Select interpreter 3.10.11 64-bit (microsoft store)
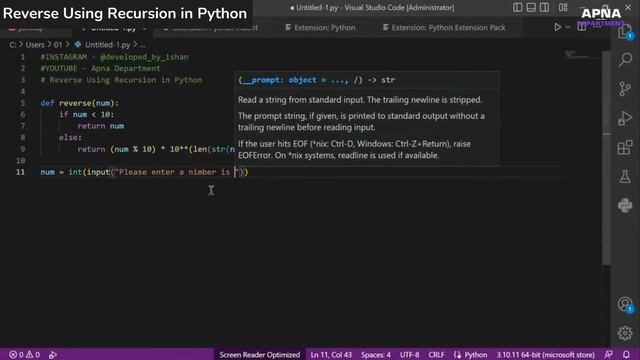The height and width of the screenshot is (360, 640). coord(545,354)
